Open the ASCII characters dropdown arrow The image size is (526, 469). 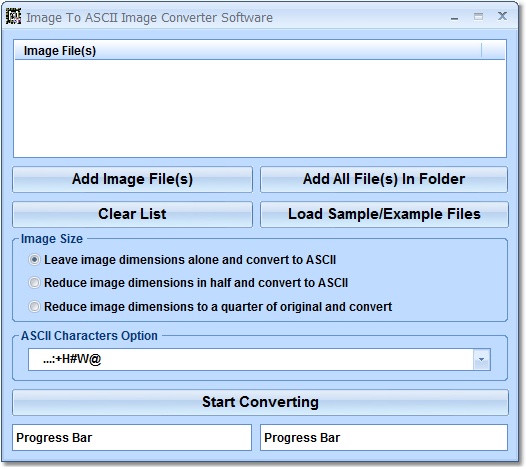[482, 359]
